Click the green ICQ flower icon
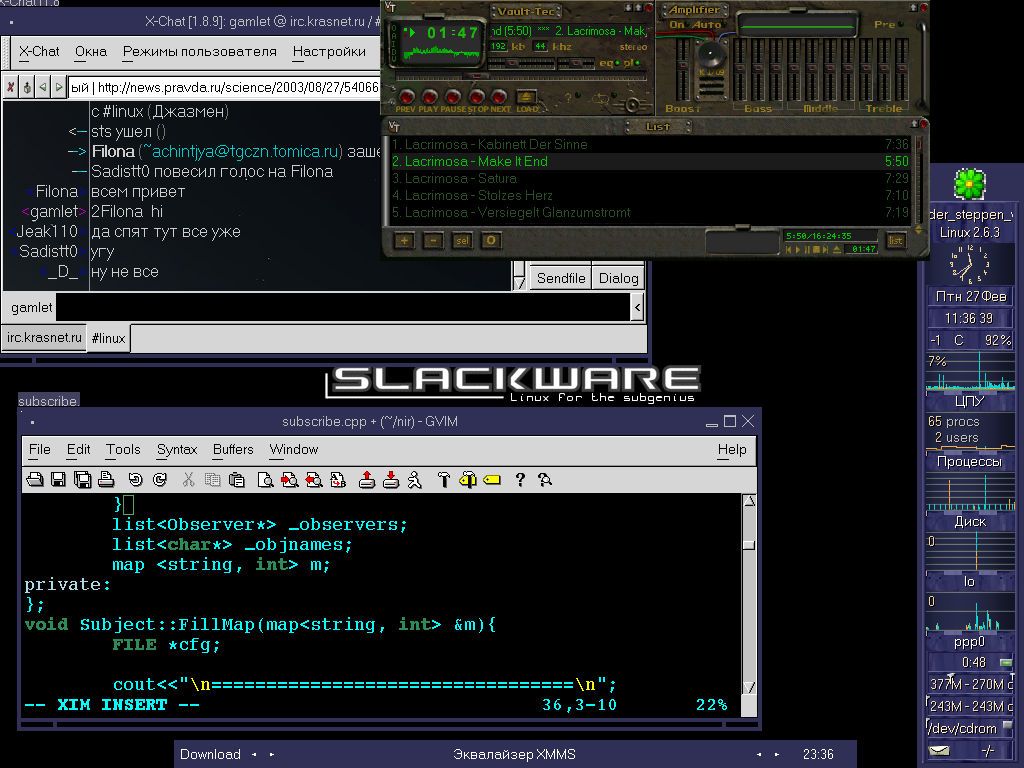The height and width of the screenshot is (768, 1024). click(969, 185)
